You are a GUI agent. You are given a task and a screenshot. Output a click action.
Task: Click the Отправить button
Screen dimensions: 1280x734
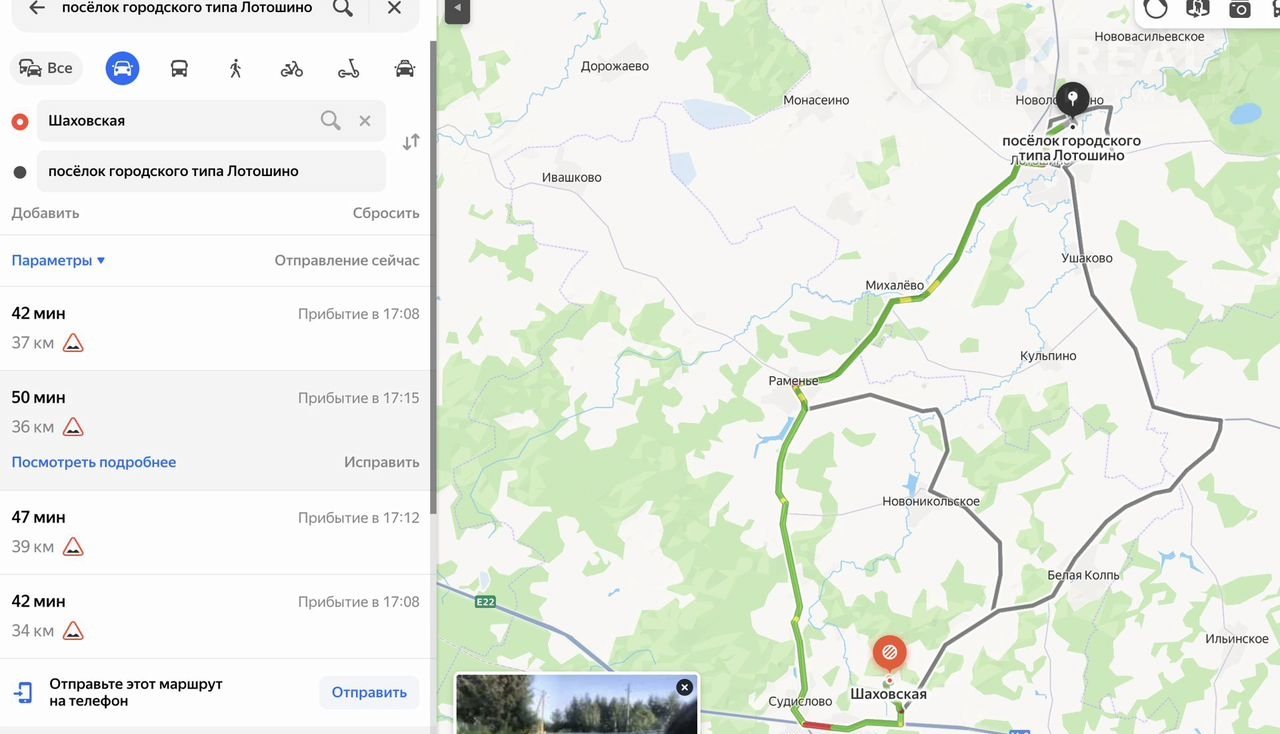(x=369, y=692)
